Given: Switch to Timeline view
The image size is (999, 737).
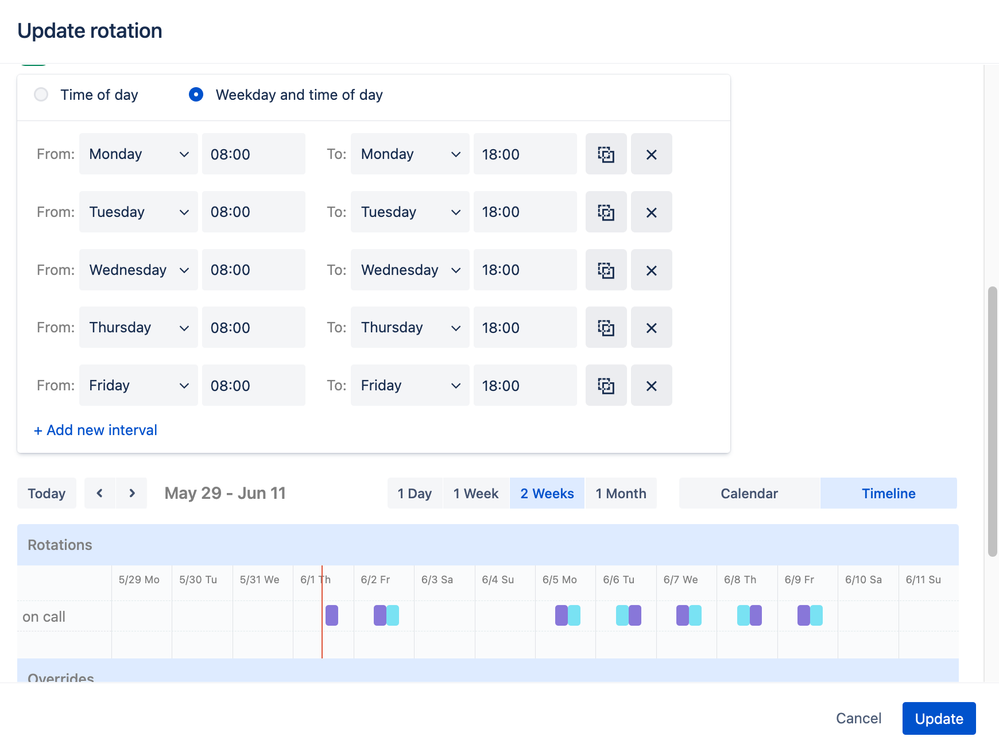Looking at the screenshot, I should pyautogui.click(x=889, y=493).
